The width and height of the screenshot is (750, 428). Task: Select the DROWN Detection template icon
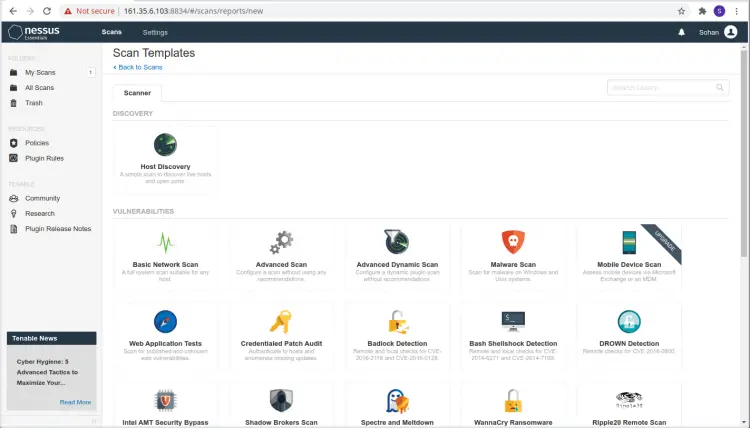[629, 321]
